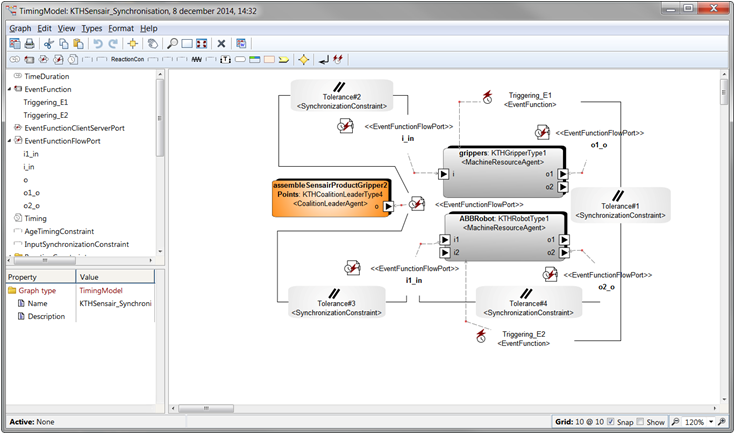The image size is (735, 434).
Task: Select the Cut scissors icon
Action: pos(48,44)
